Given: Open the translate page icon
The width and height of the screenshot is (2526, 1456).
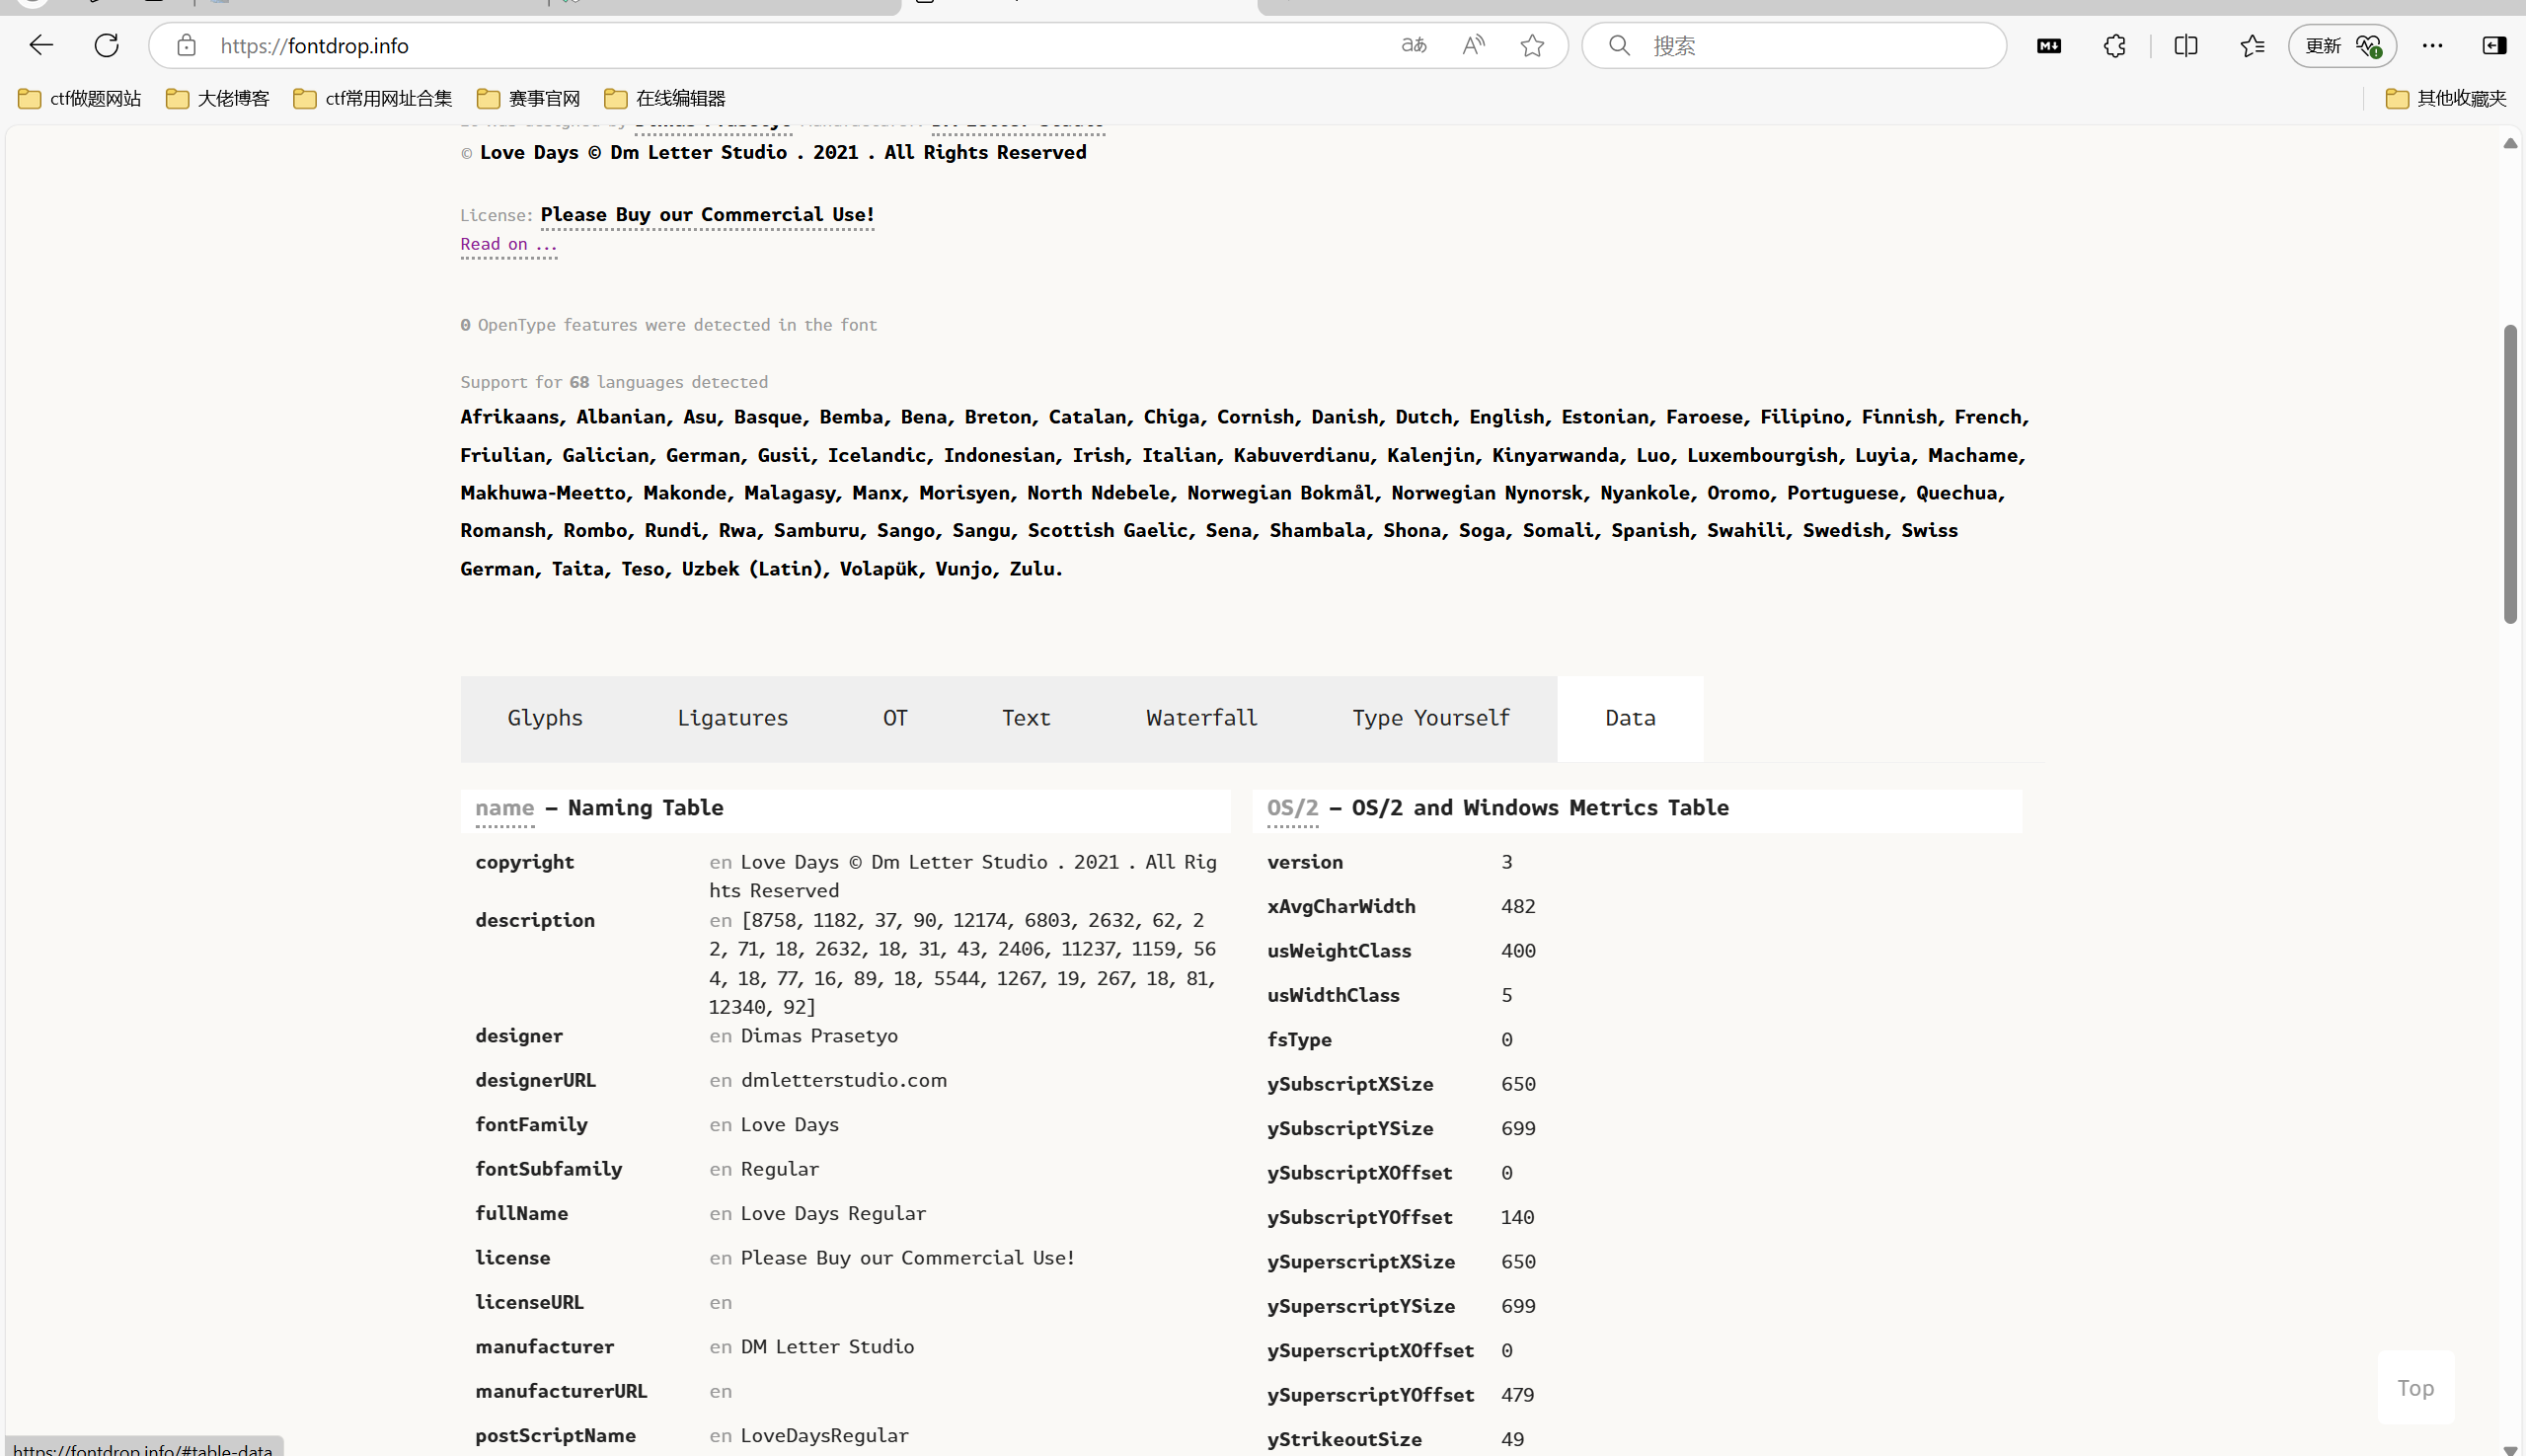Looking at the screenshot, I should tap(1413, 45).
